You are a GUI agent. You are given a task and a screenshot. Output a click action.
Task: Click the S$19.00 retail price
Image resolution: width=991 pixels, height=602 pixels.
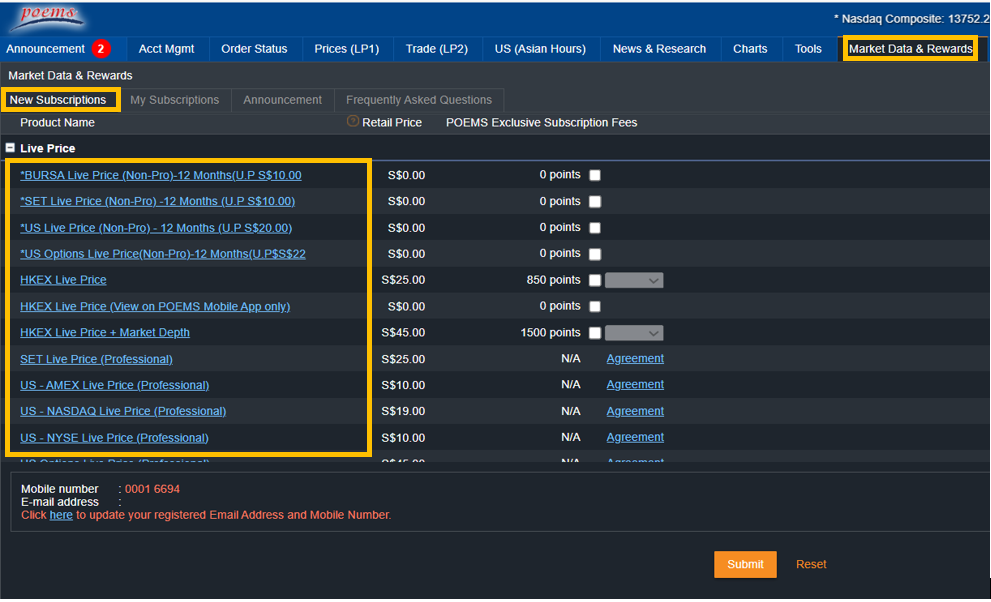pyautogui.click(x=403, y=411)
